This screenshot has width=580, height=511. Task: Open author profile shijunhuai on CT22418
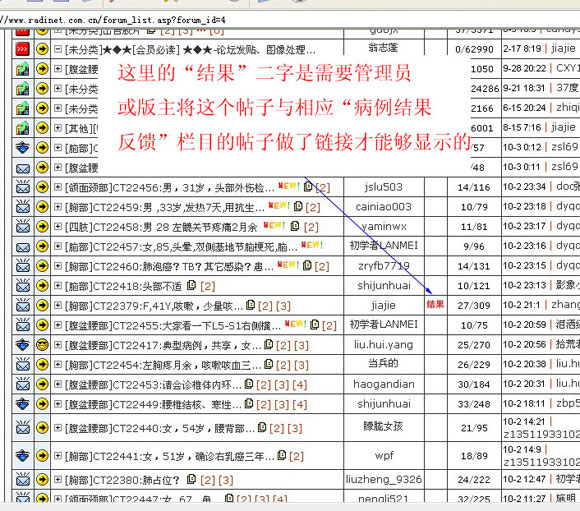[384, 285]
